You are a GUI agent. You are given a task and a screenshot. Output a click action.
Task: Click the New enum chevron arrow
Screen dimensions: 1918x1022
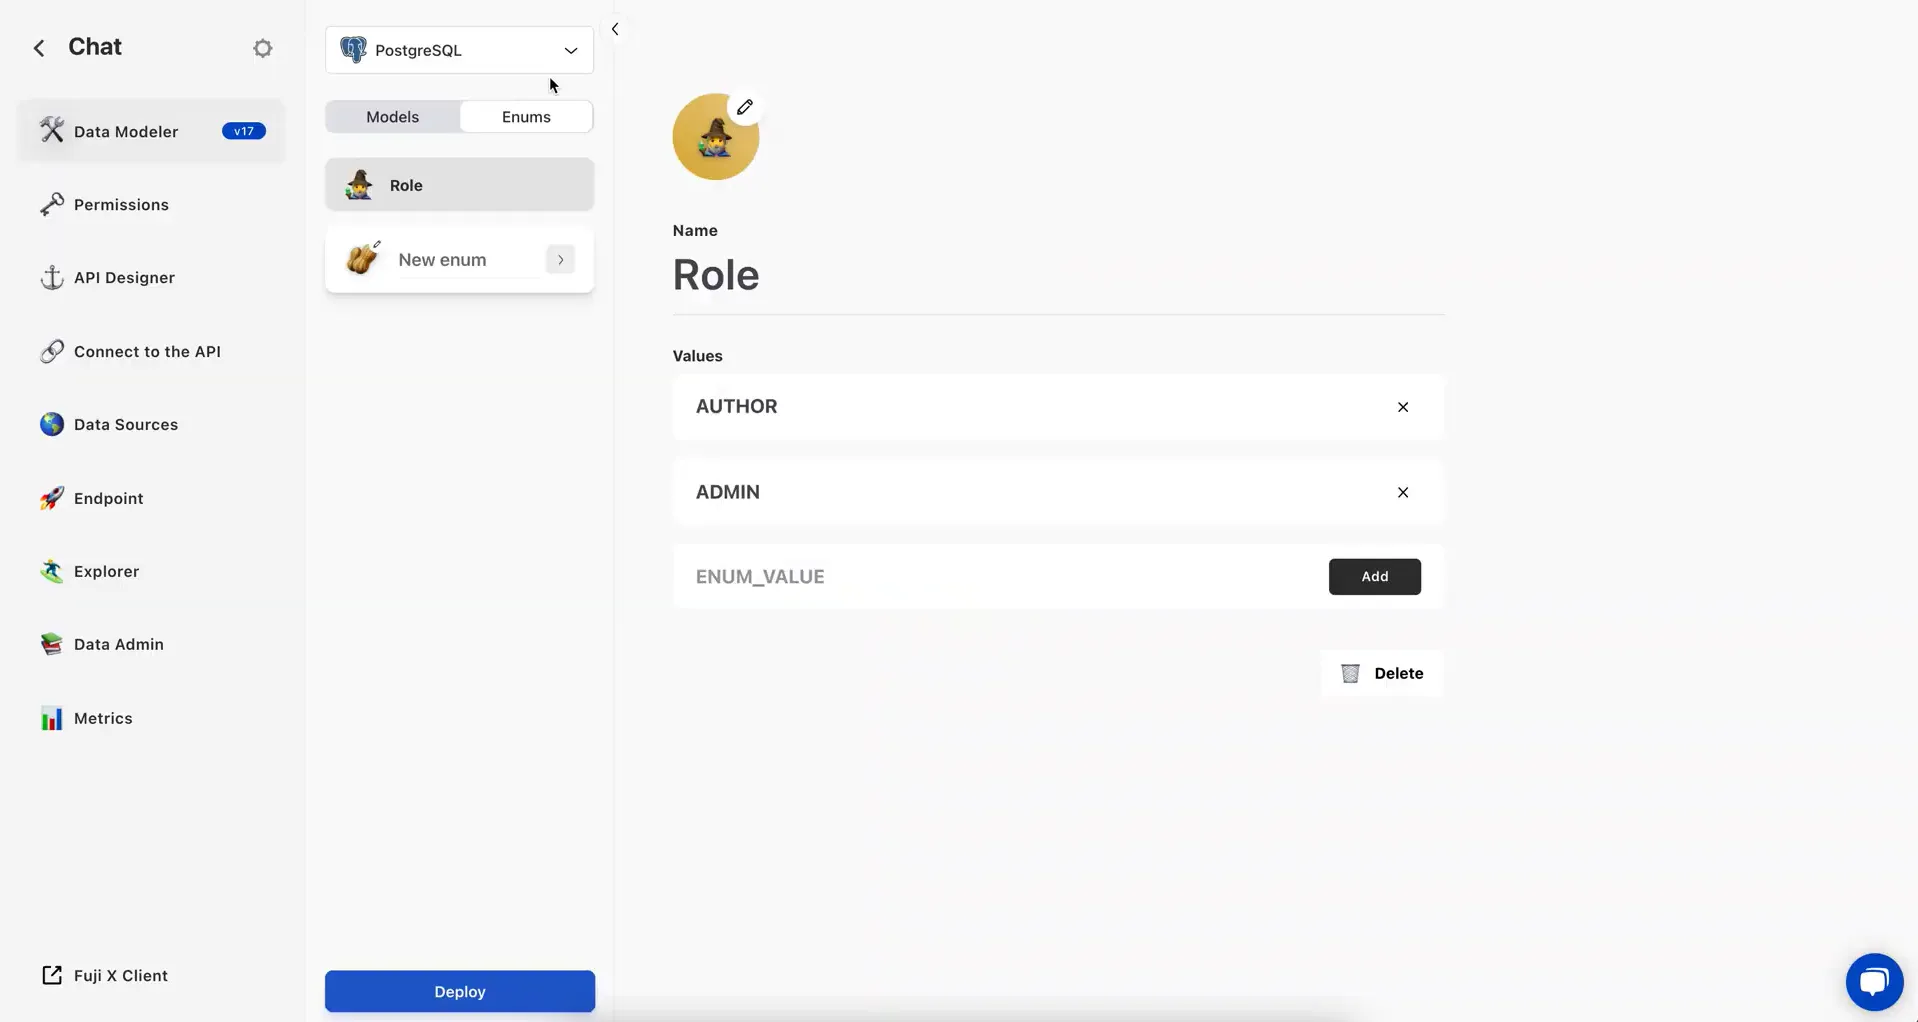(x=560, y=260)
